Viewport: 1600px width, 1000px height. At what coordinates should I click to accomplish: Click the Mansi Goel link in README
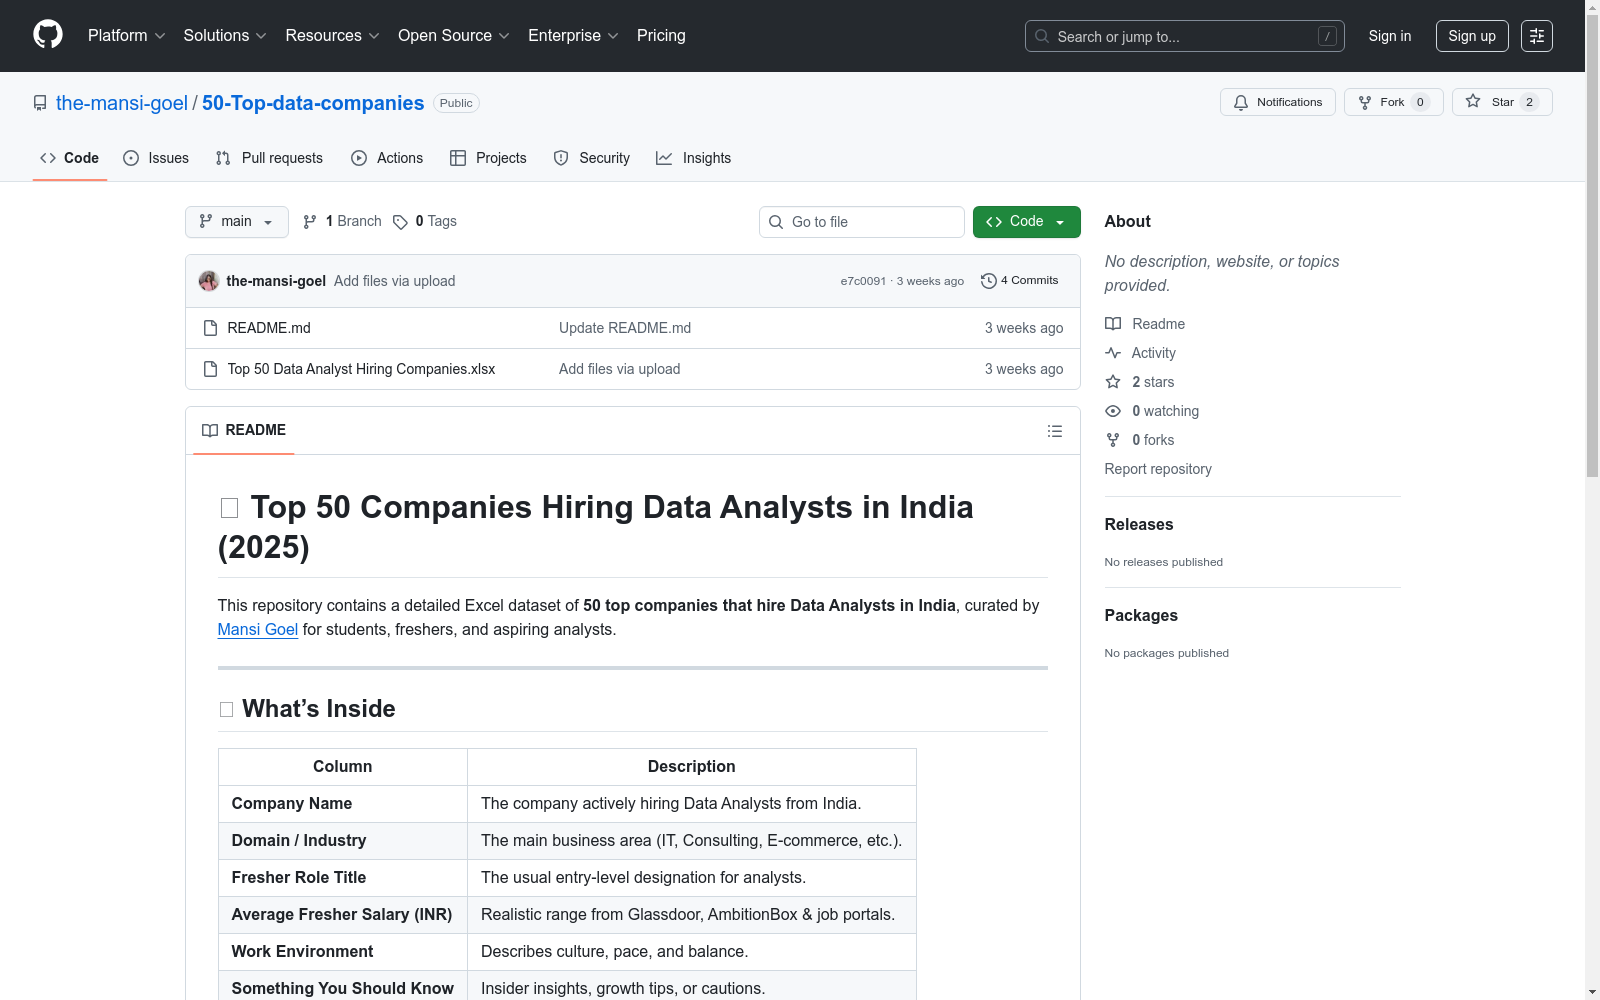pos(258,630)
